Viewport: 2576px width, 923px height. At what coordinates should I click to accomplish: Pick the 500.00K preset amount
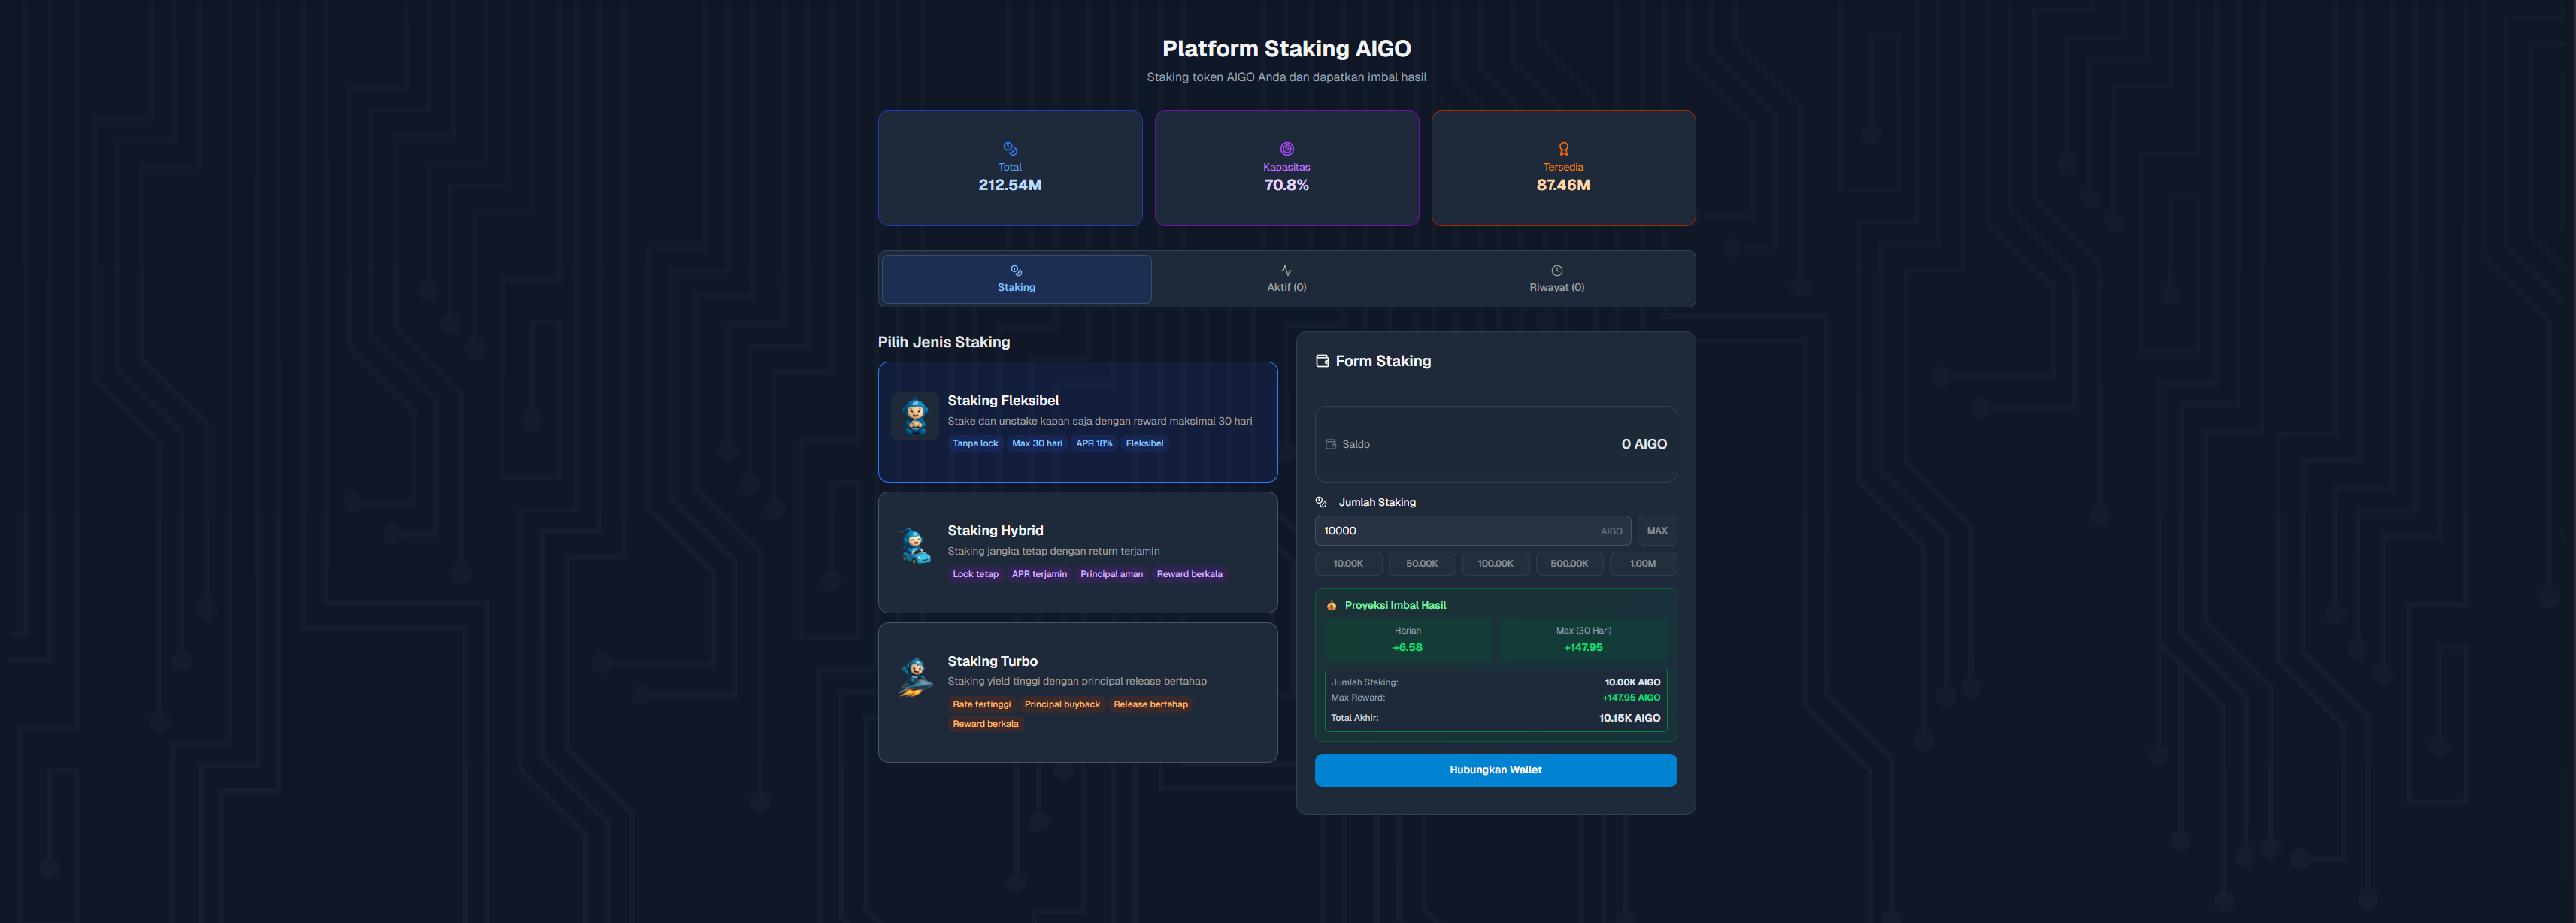1568,564
